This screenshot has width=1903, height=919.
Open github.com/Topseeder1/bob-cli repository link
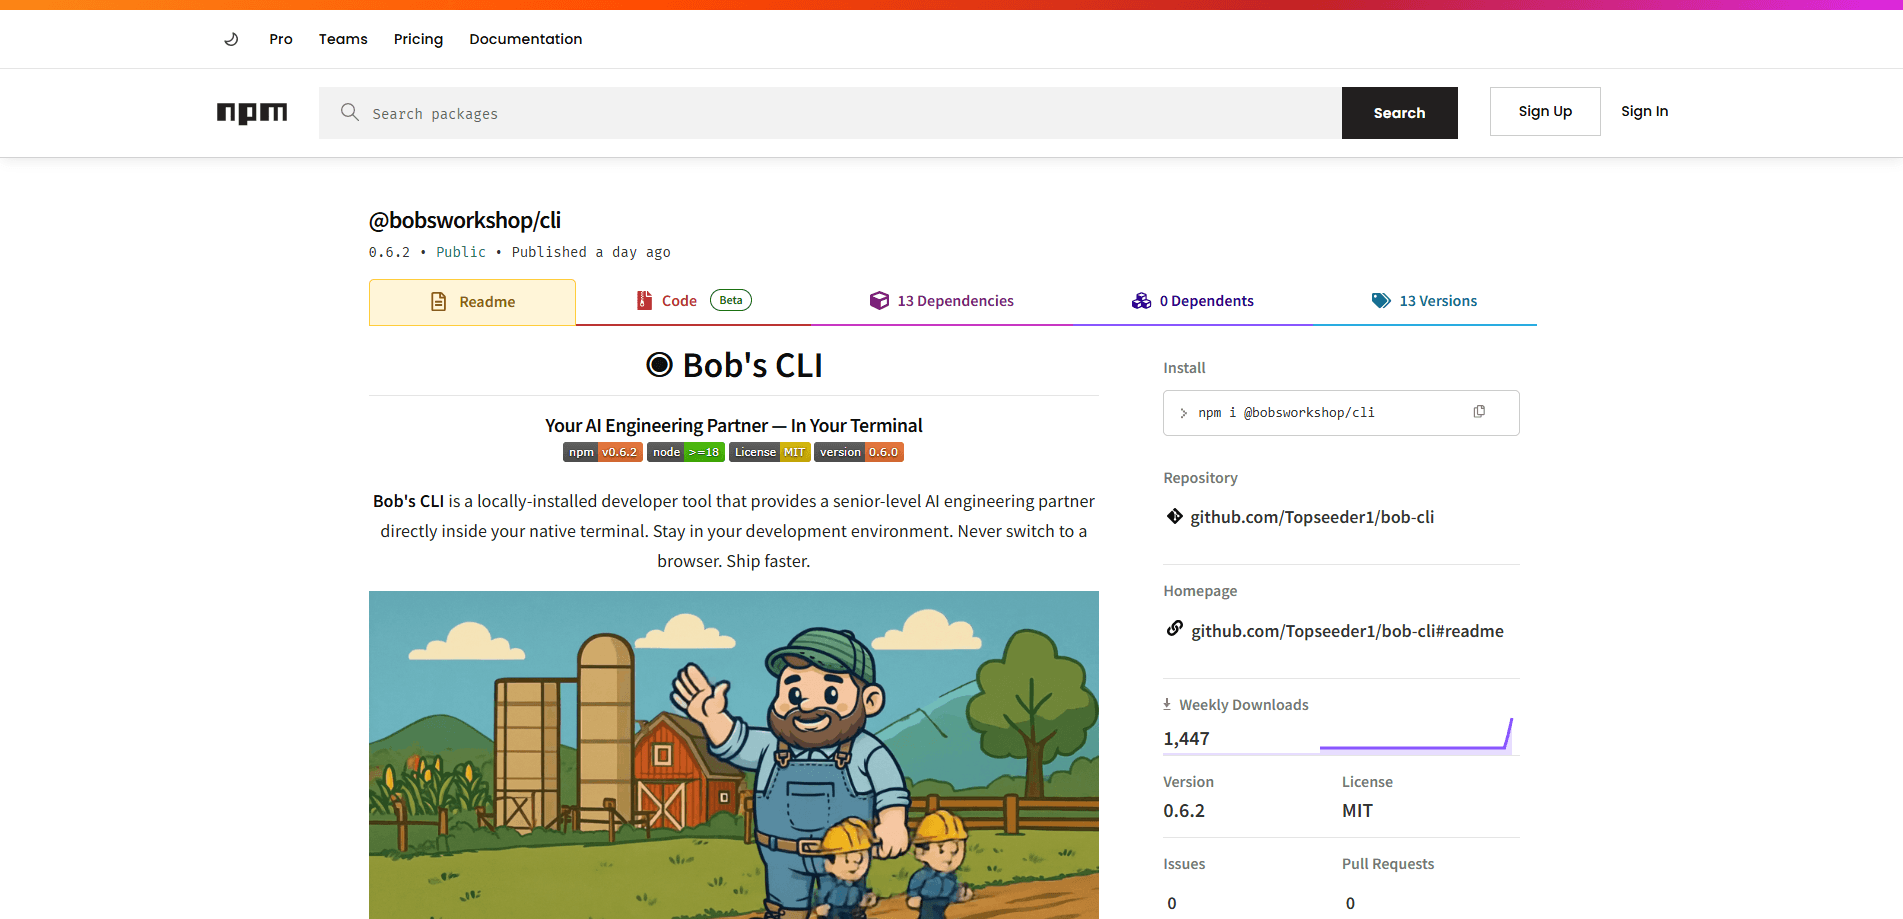click(x=1312, y=517)
